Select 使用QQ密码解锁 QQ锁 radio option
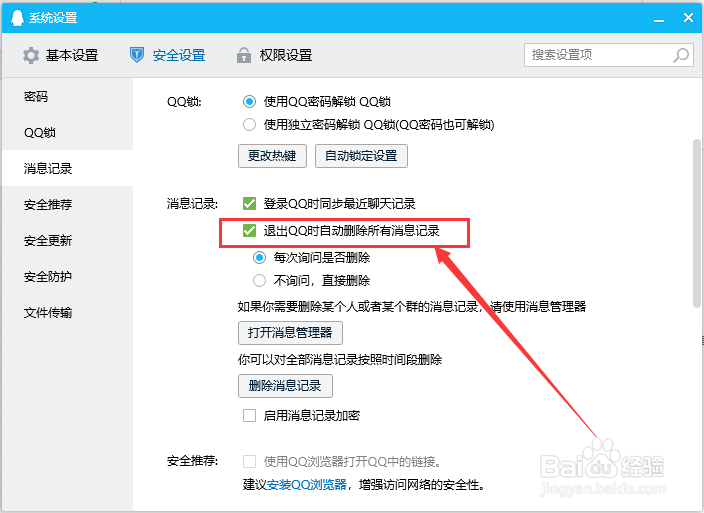This screenshot has height=513, width=704. [x=249, y=102]
